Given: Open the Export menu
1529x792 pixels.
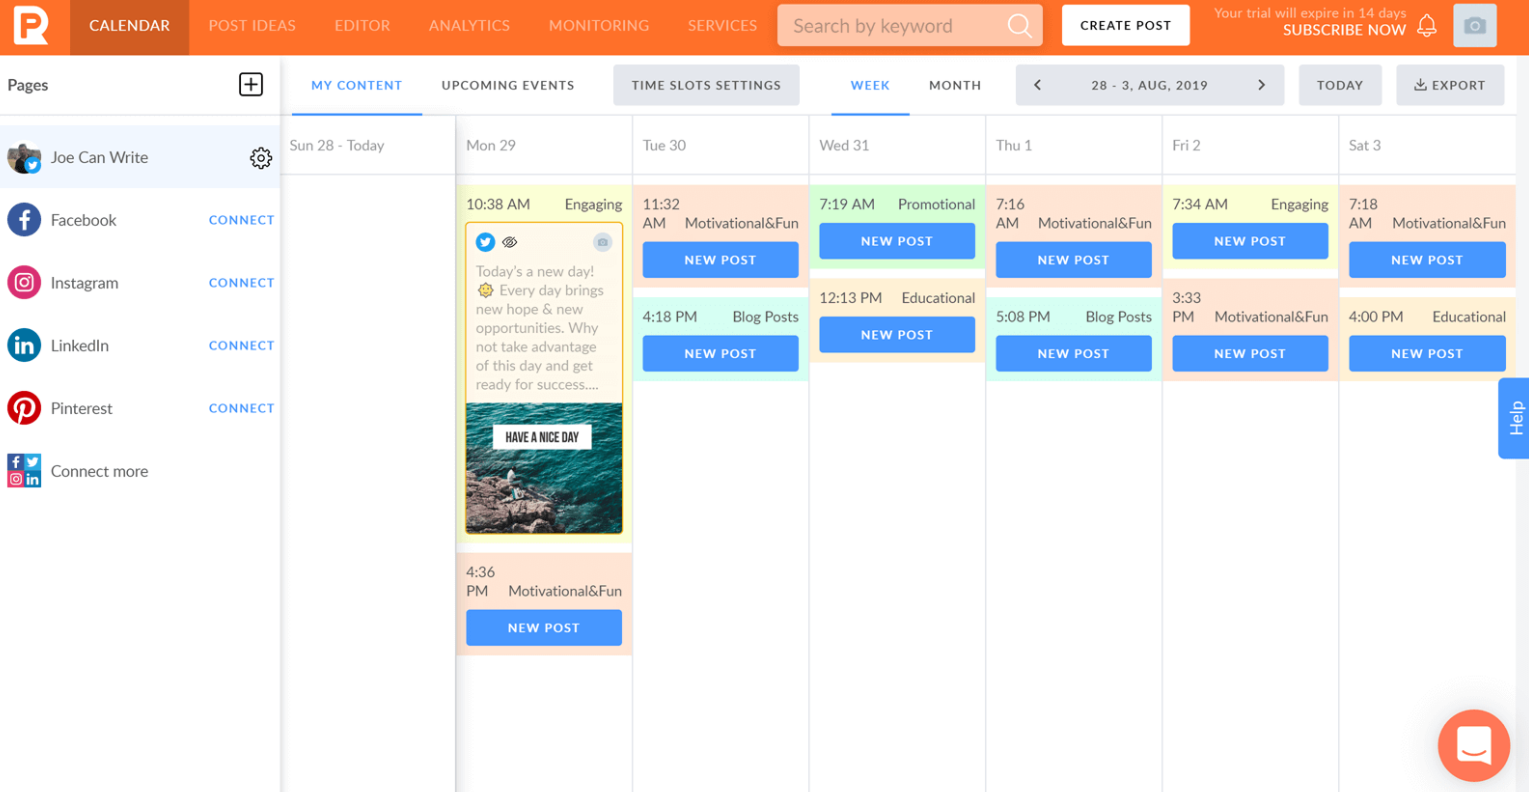Looking at the screenshot, I should 1449,85.
